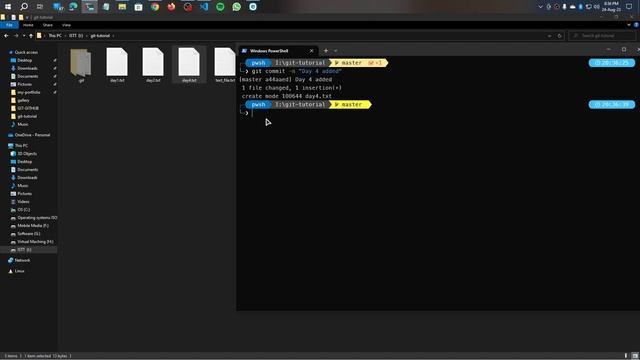Select the .git folder

click(81, 65)
